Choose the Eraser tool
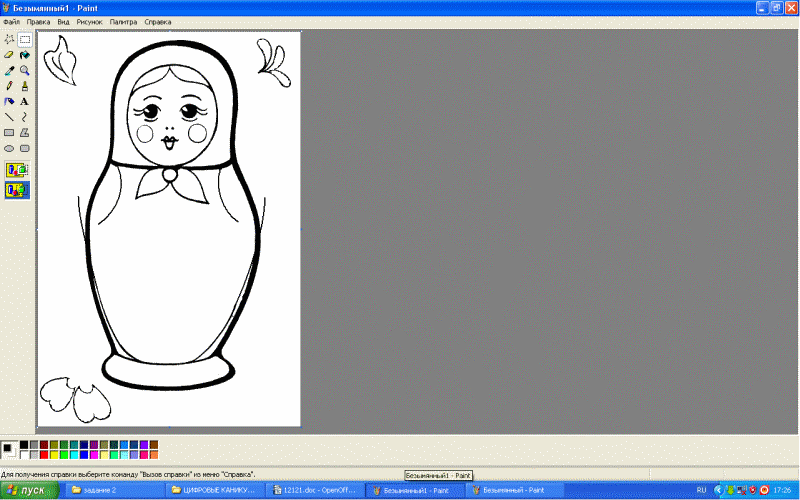The image size is (800, 500). click(9, 55)
